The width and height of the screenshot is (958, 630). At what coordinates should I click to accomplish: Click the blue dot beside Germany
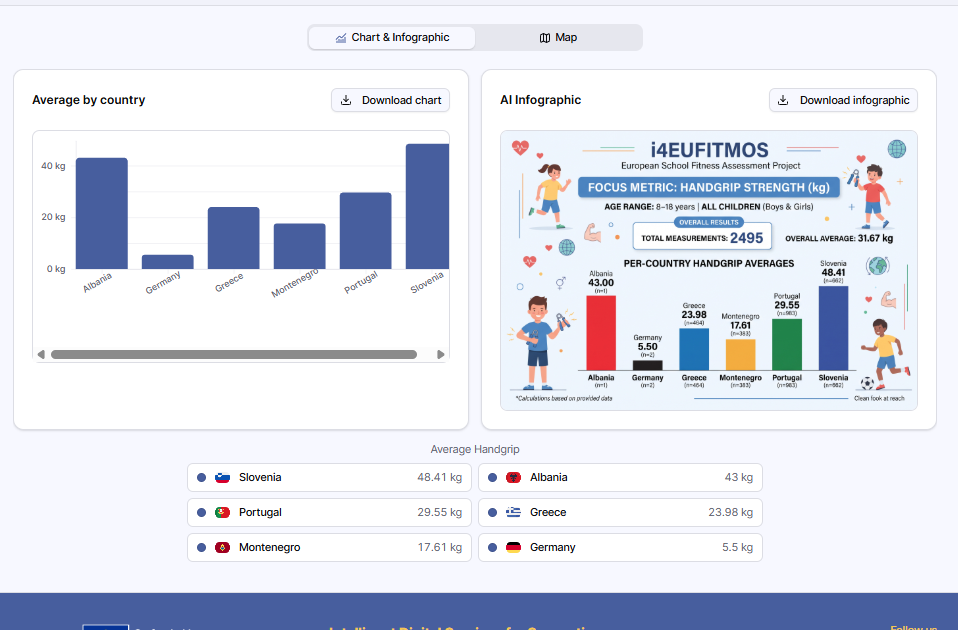pos(492,548)
